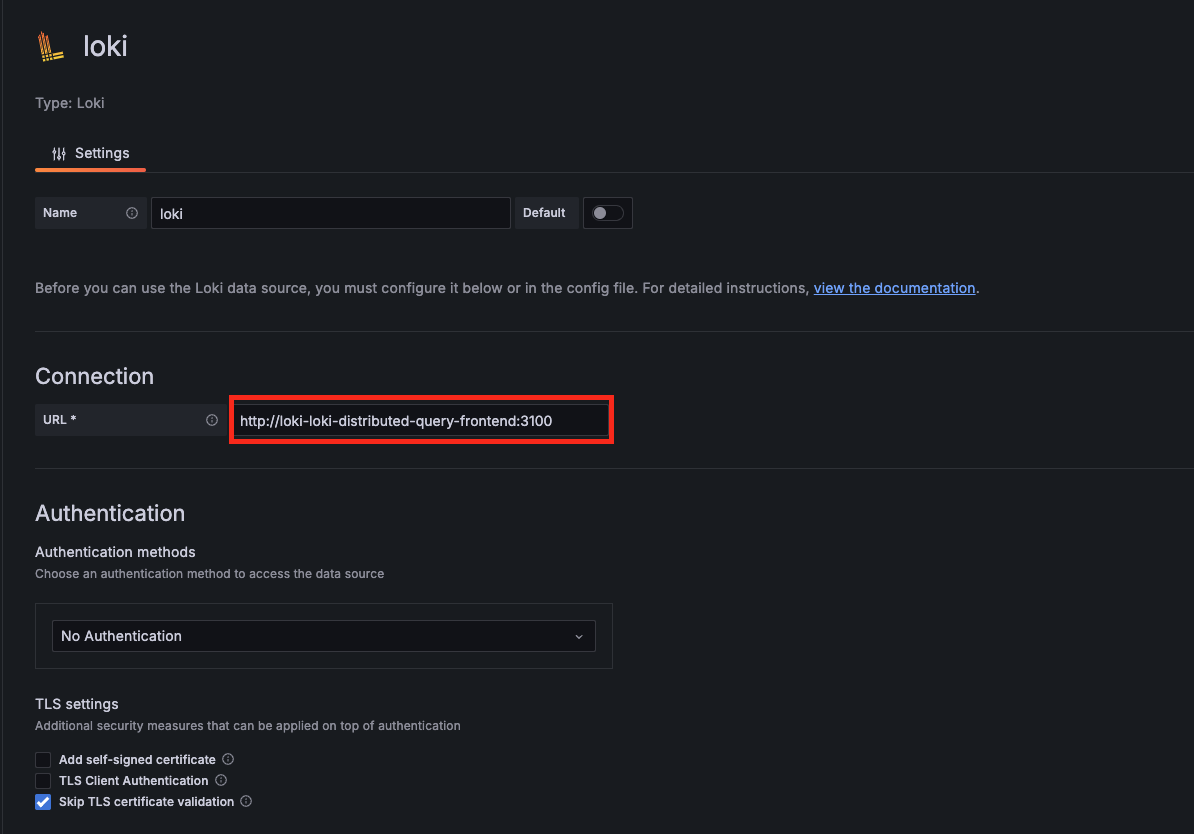Click the URL * field label
This screenshot has width=1194, height=834.
point(59,420)
